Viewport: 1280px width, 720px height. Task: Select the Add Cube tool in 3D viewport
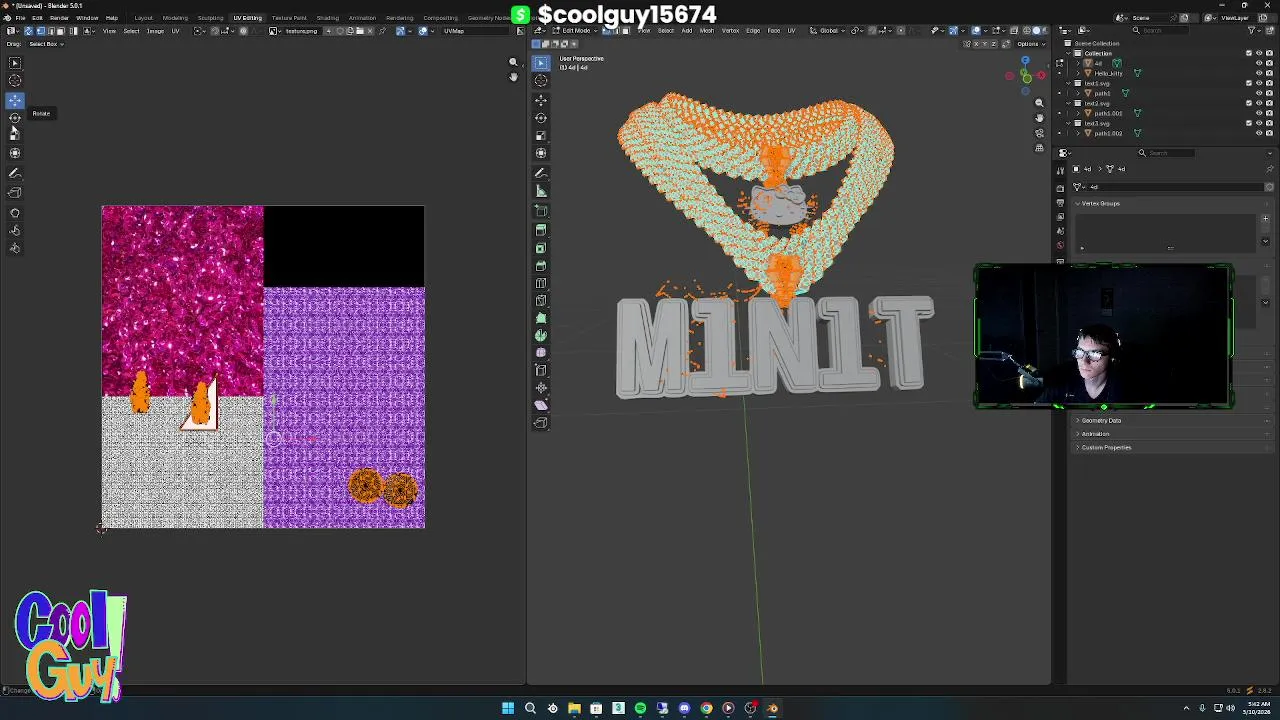coord(541,211)
